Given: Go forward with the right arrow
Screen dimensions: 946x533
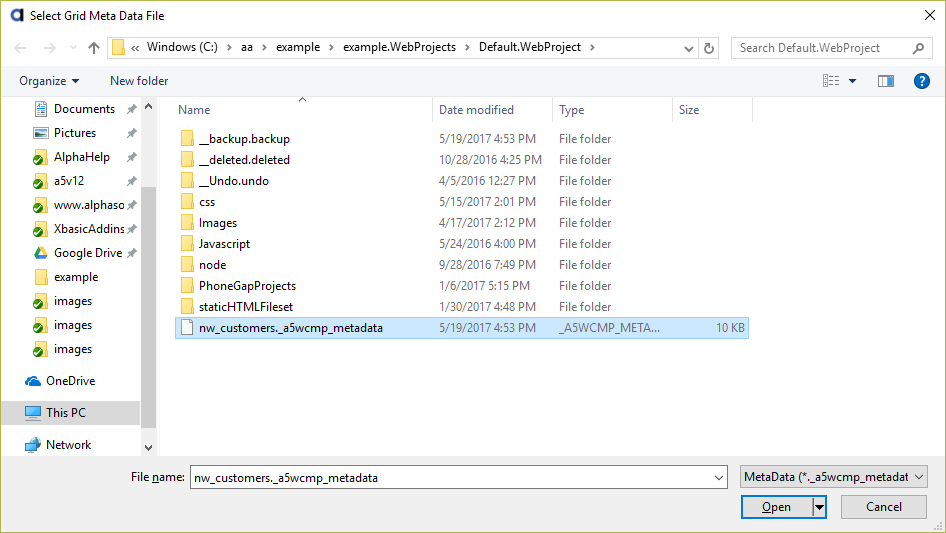Looking at the screenshot, I should pos(49,48).
